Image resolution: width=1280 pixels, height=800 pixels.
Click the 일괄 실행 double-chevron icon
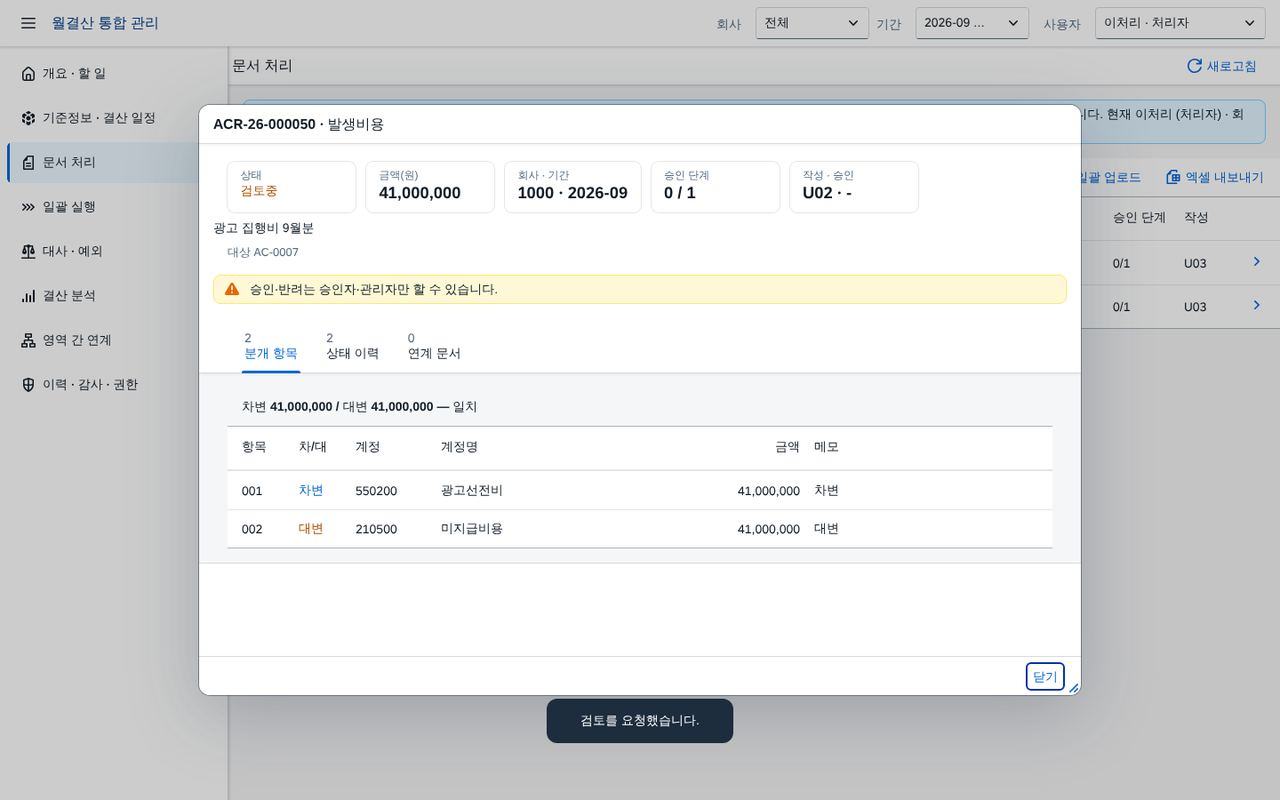(x=28, y=207)
